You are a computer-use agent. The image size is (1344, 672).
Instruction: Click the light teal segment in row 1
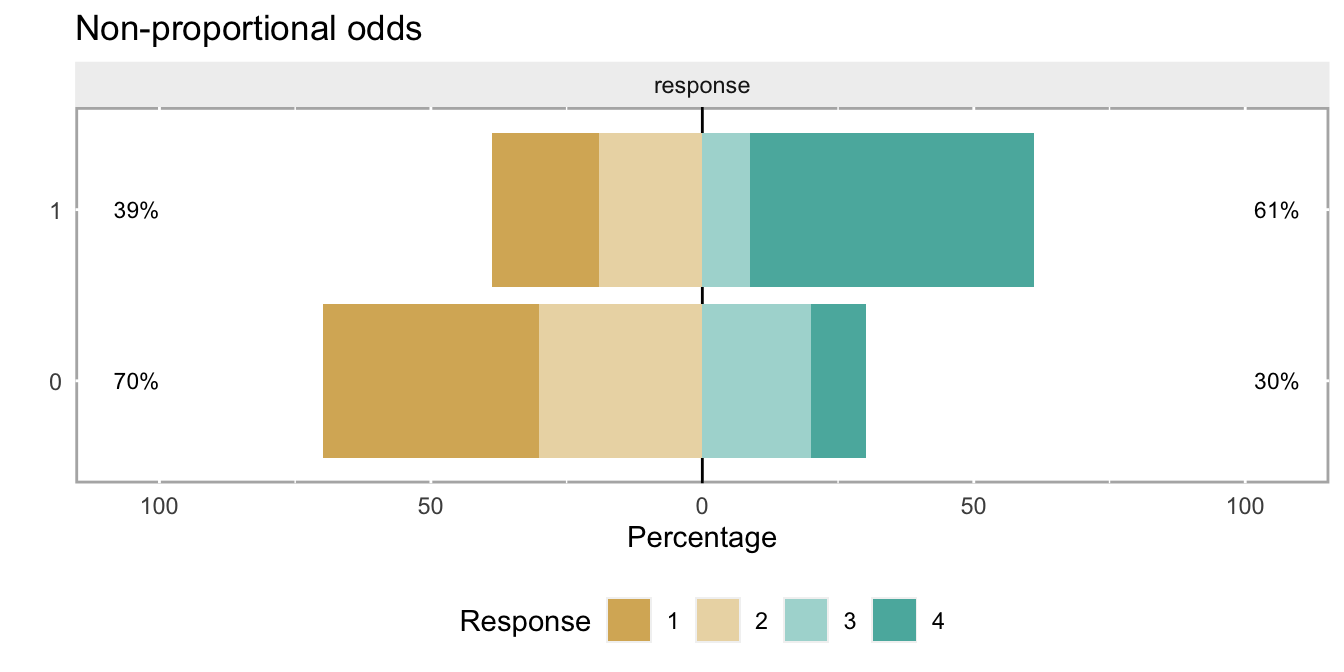[726, 210]
